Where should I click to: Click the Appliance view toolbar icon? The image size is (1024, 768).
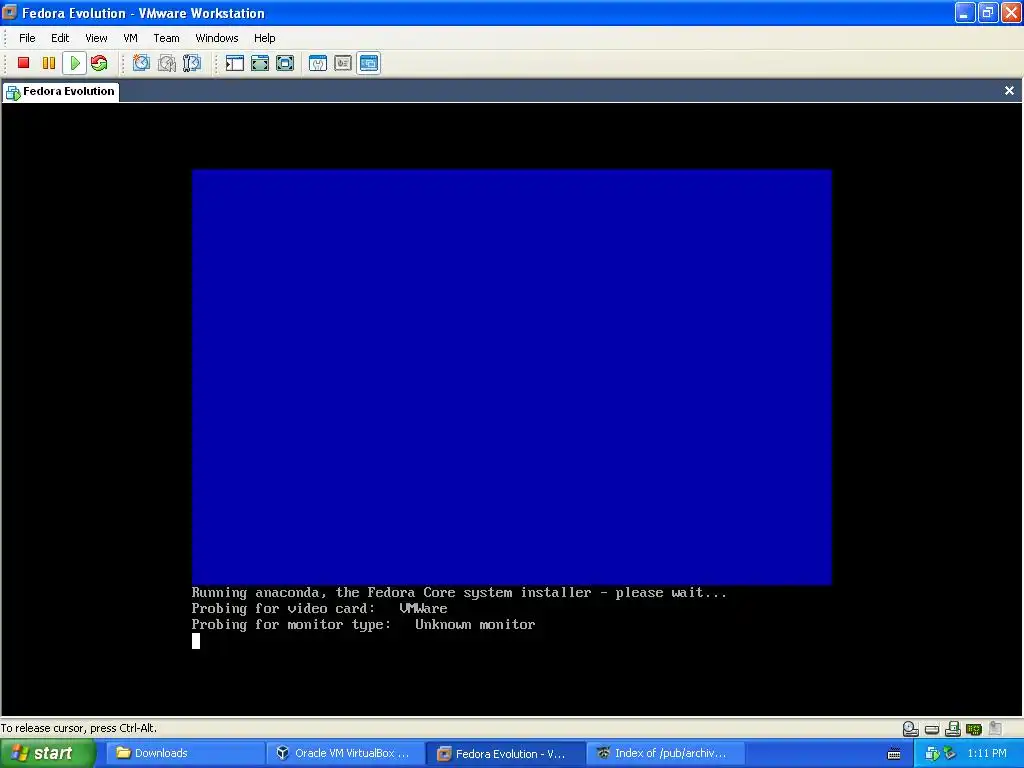[x=343, y=63]
